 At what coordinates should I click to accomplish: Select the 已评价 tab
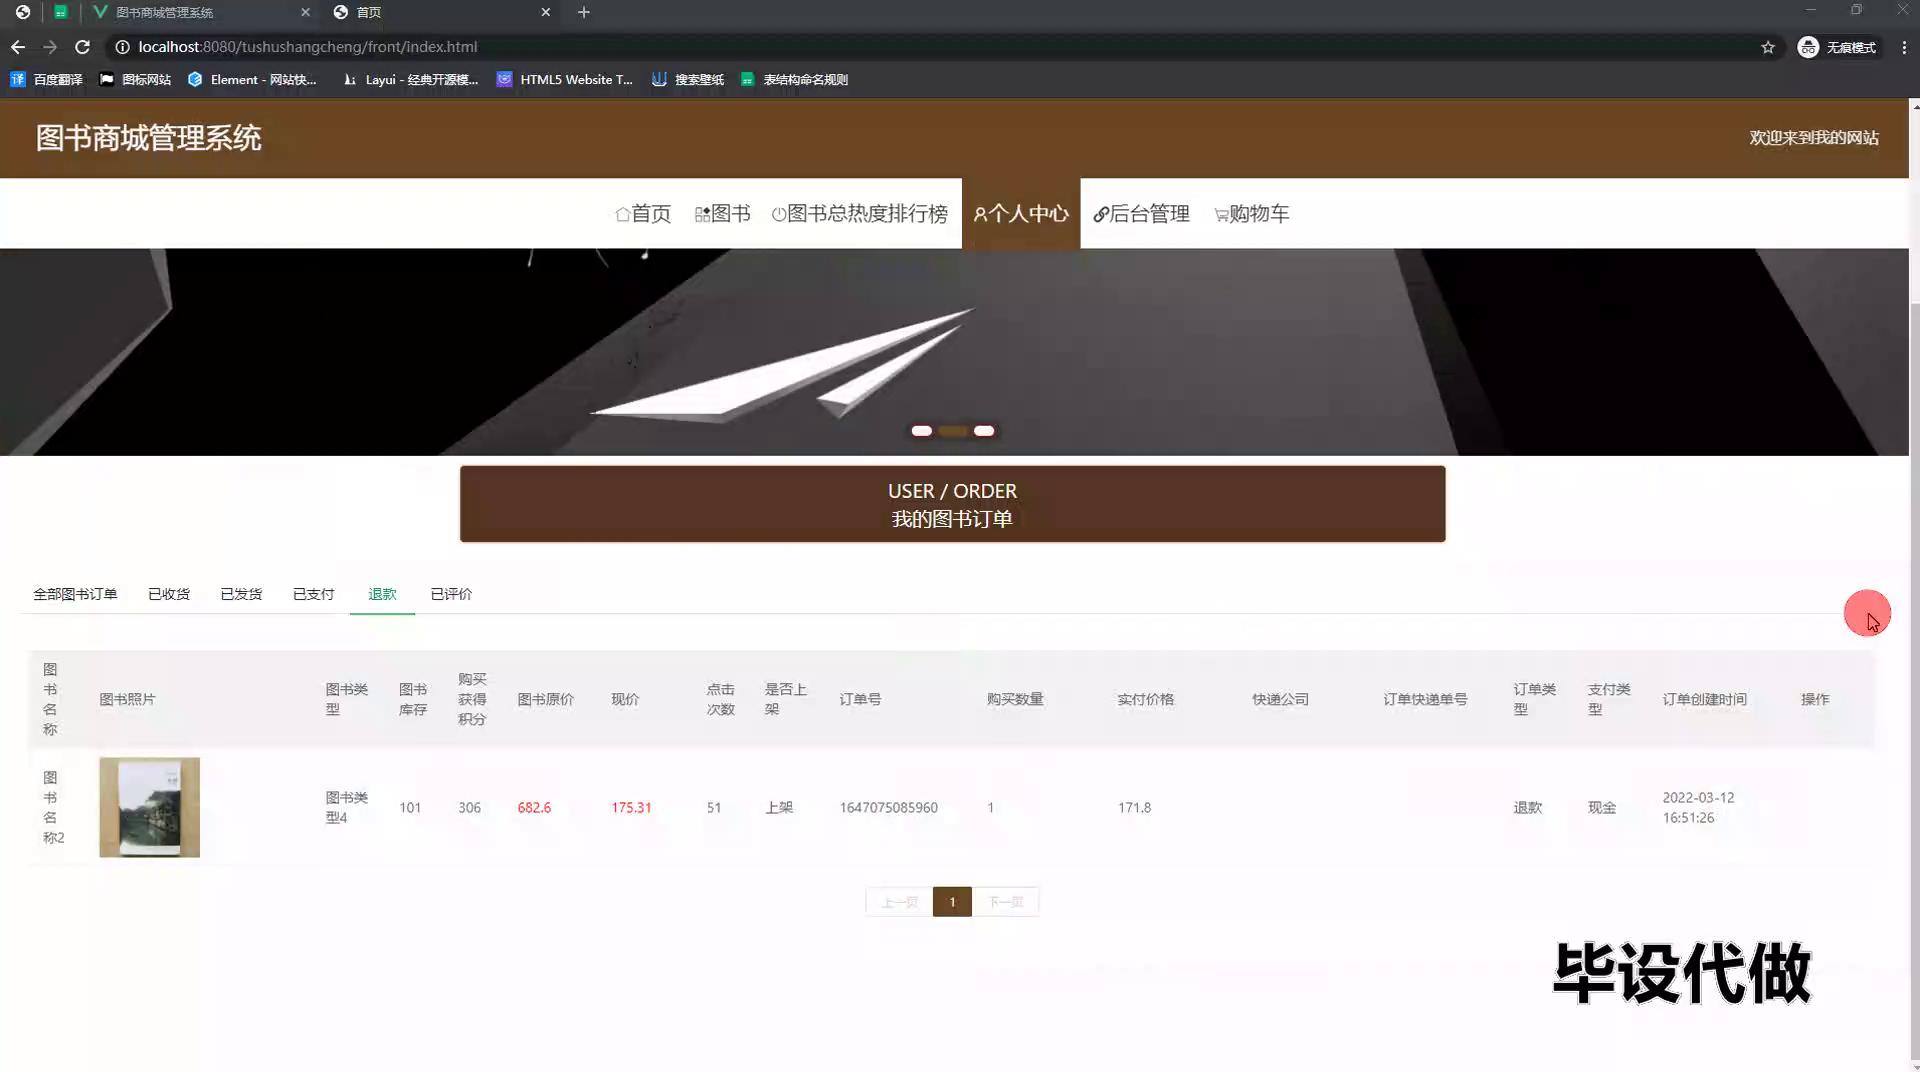click(451, 594)
